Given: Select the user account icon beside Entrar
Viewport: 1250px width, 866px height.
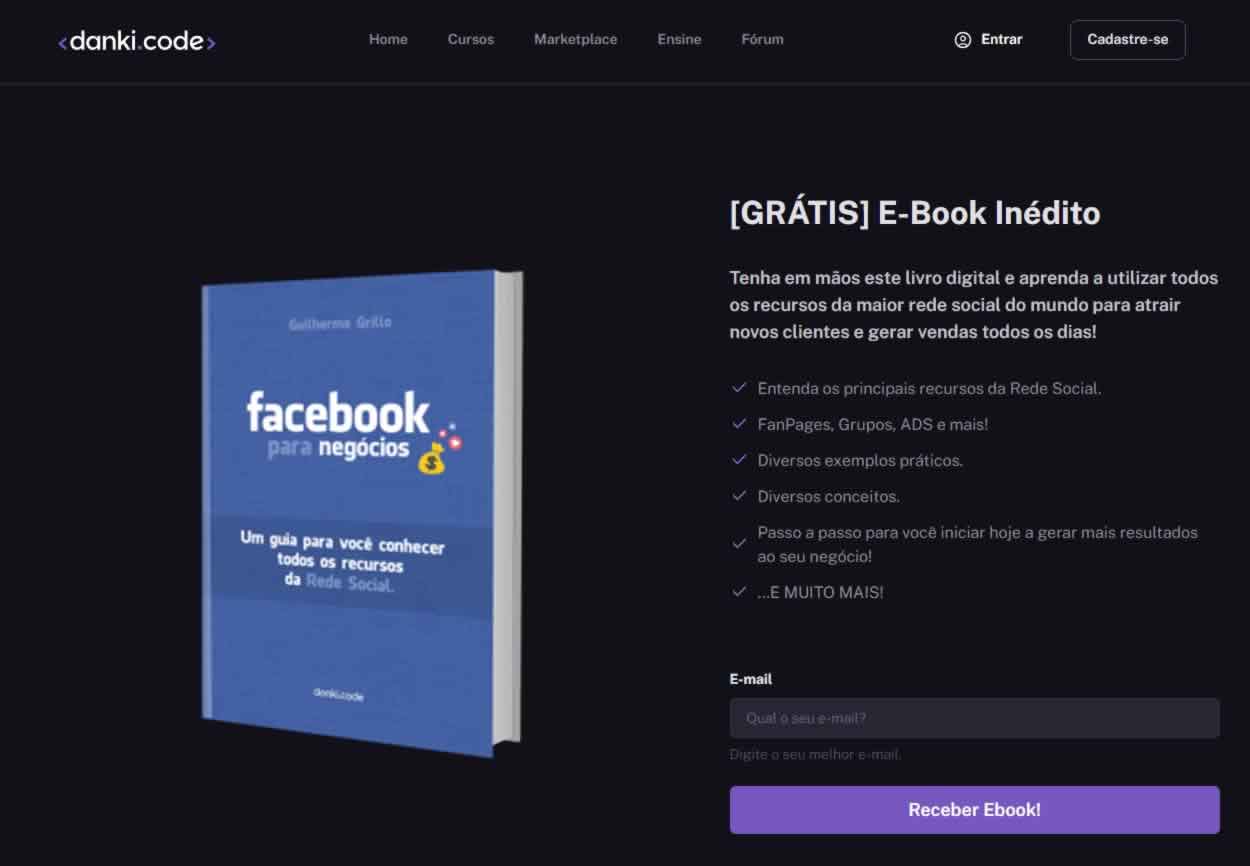Looking at the screenshot, I should [x=962, y=40].
